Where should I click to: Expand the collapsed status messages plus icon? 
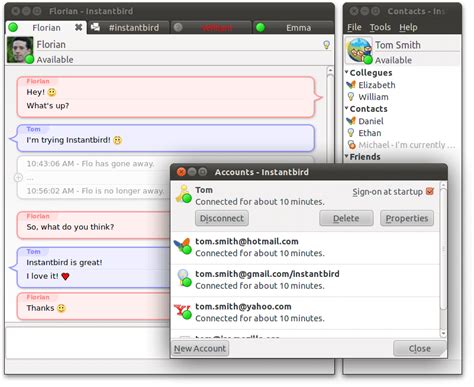click(19, 178)
